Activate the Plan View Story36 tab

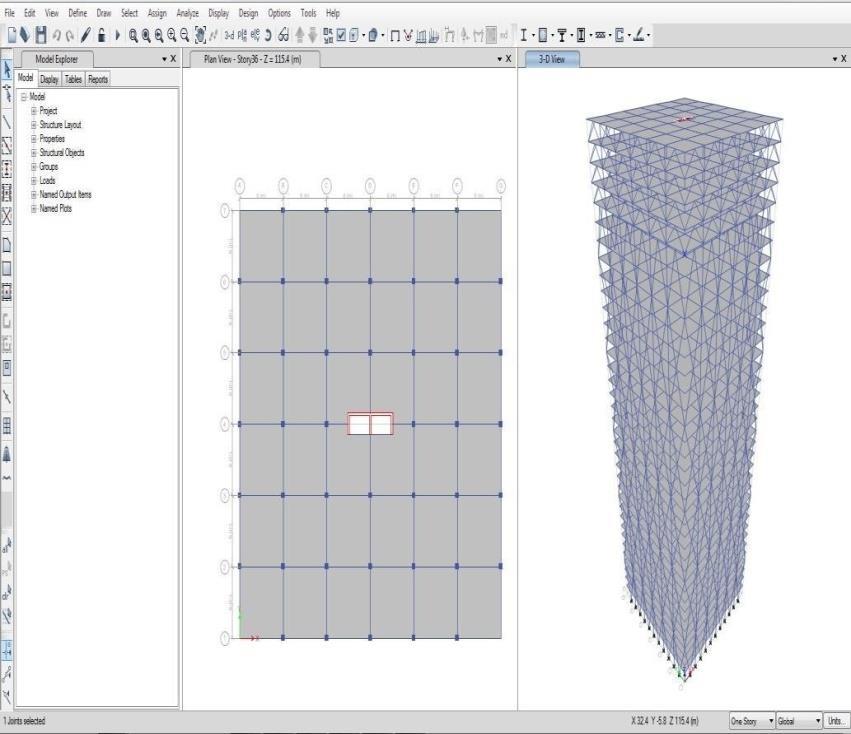click(253, 59)
